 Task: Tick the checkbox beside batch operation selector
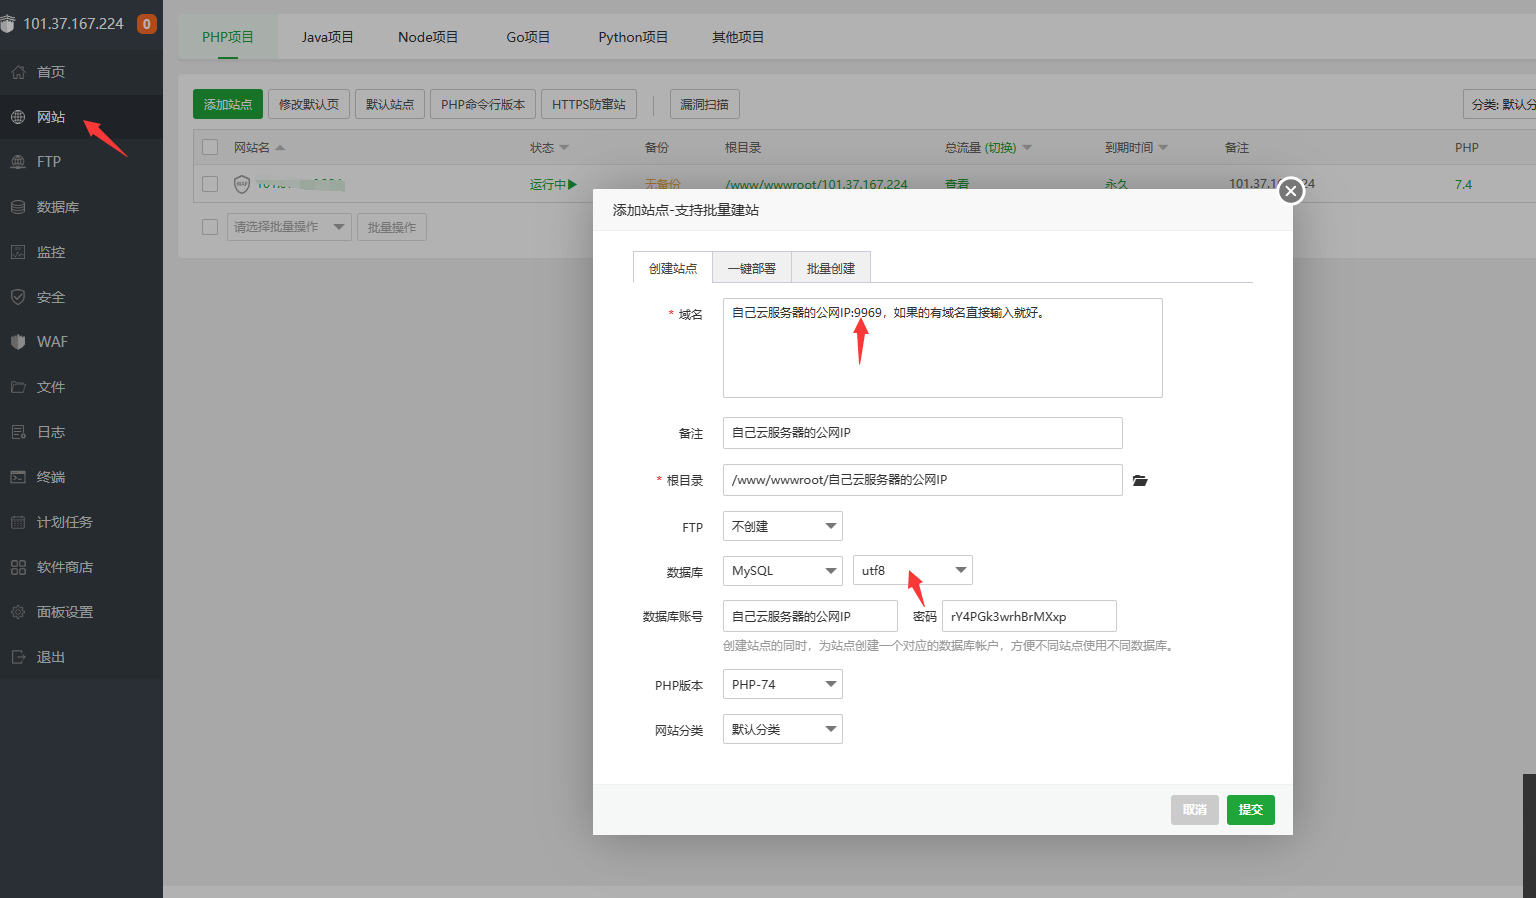point(210,227)
